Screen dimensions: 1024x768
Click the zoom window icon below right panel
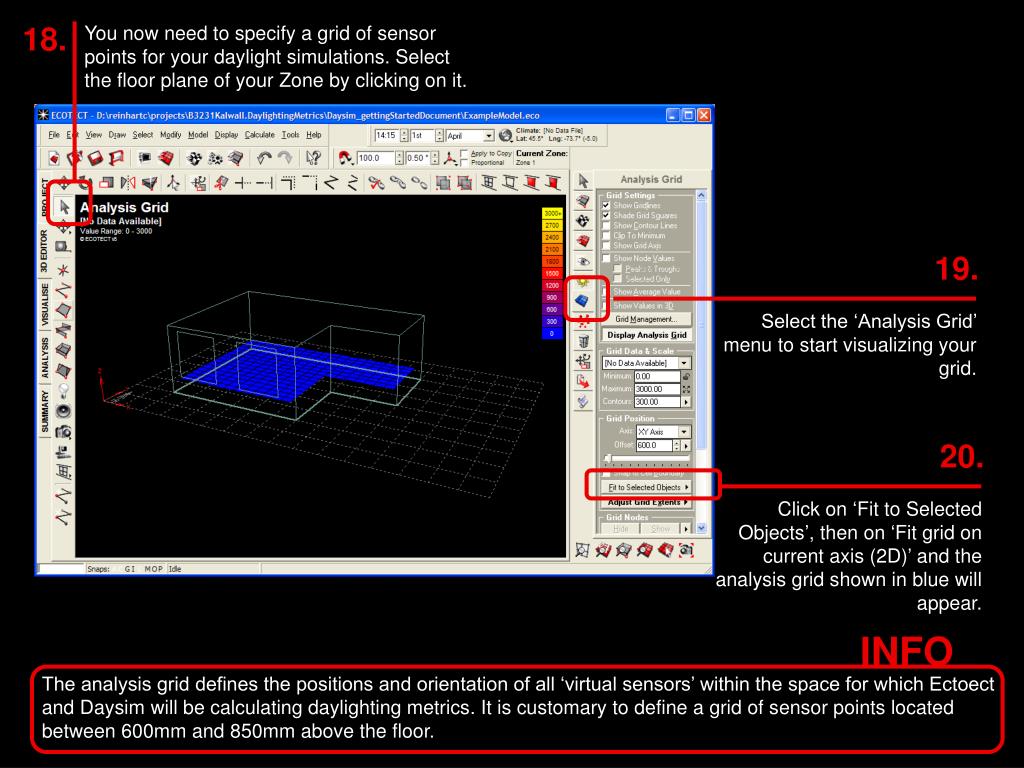coord(582,551)
